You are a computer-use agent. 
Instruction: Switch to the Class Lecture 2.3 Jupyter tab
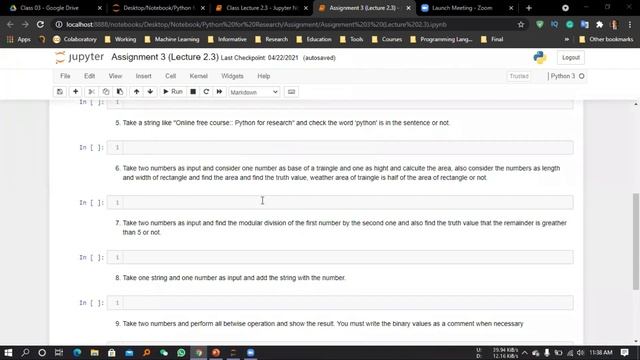point(261,8)
